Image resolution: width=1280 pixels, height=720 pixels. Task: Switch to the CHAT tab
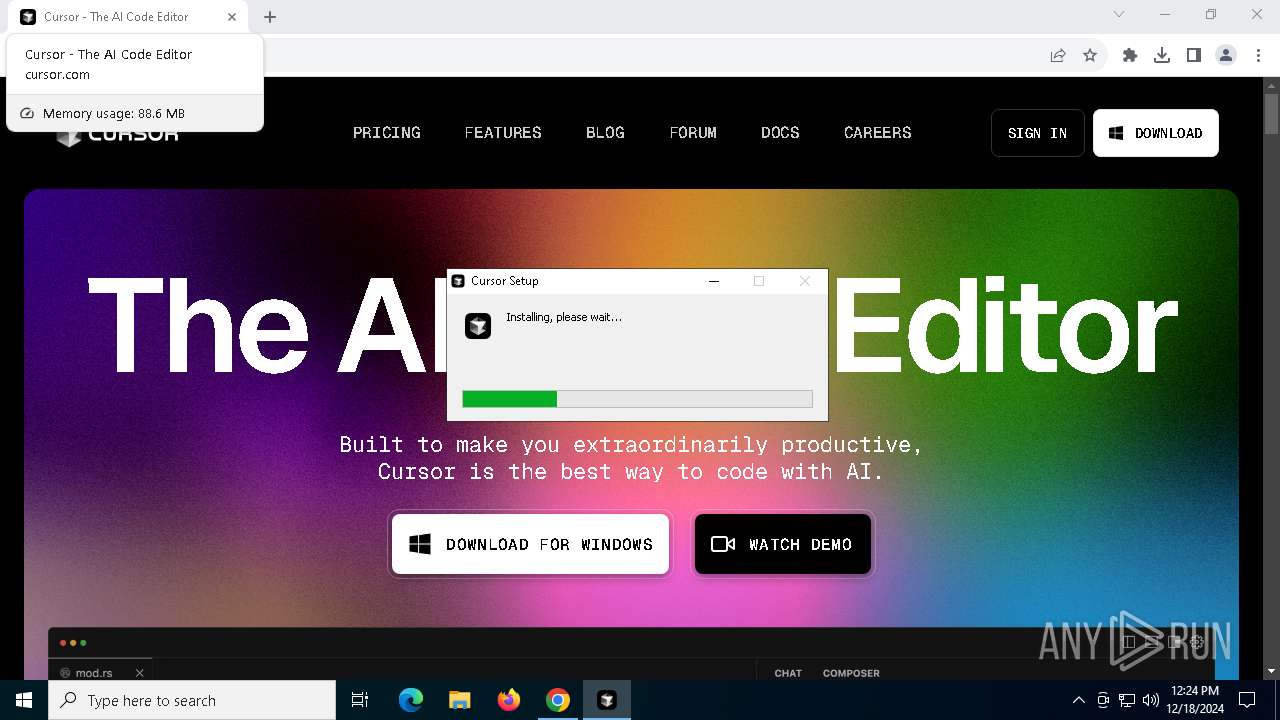[788, 673]
